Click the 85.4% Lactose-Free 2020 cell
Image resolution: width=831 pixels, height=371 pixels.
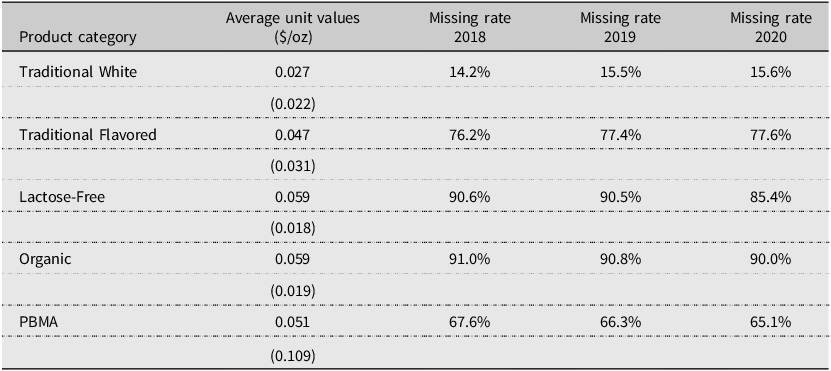(x=771, y=197)
